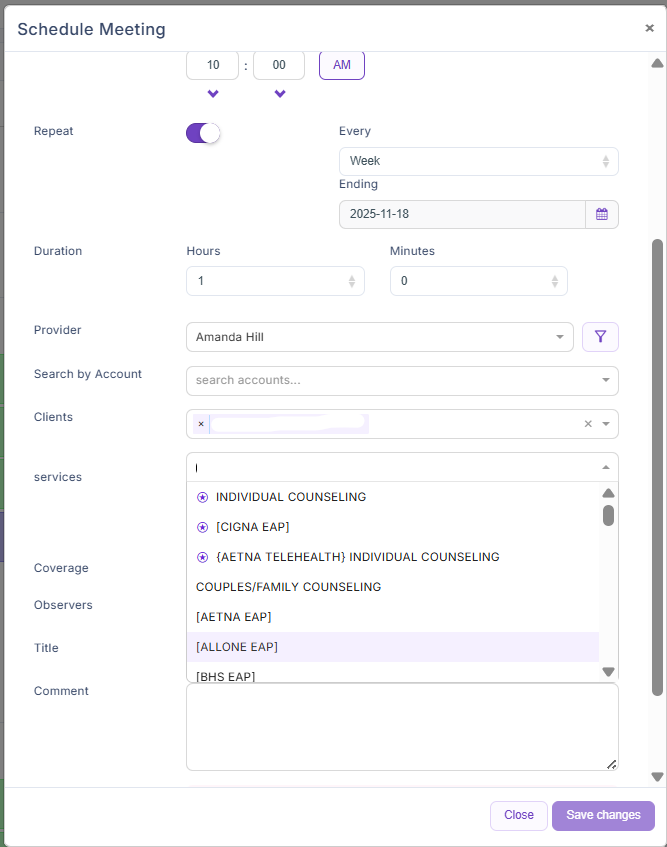Open the Every Week frequency dropdown
The width and height of the screenshot is (667, 847).
point(478,161)
